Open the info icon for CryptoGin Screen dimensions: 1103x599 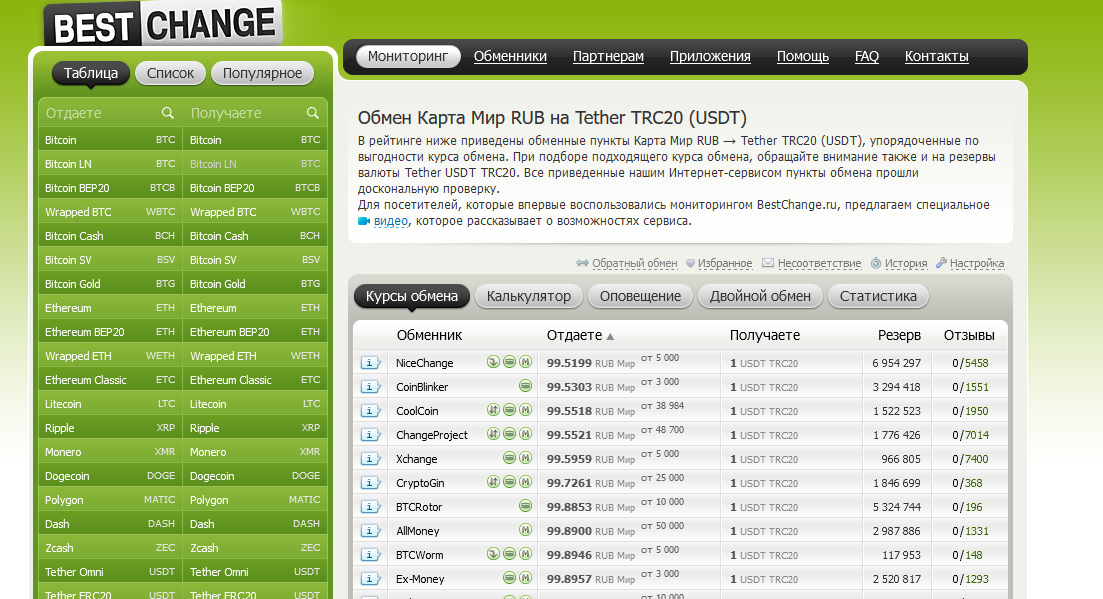coord(370,482)
